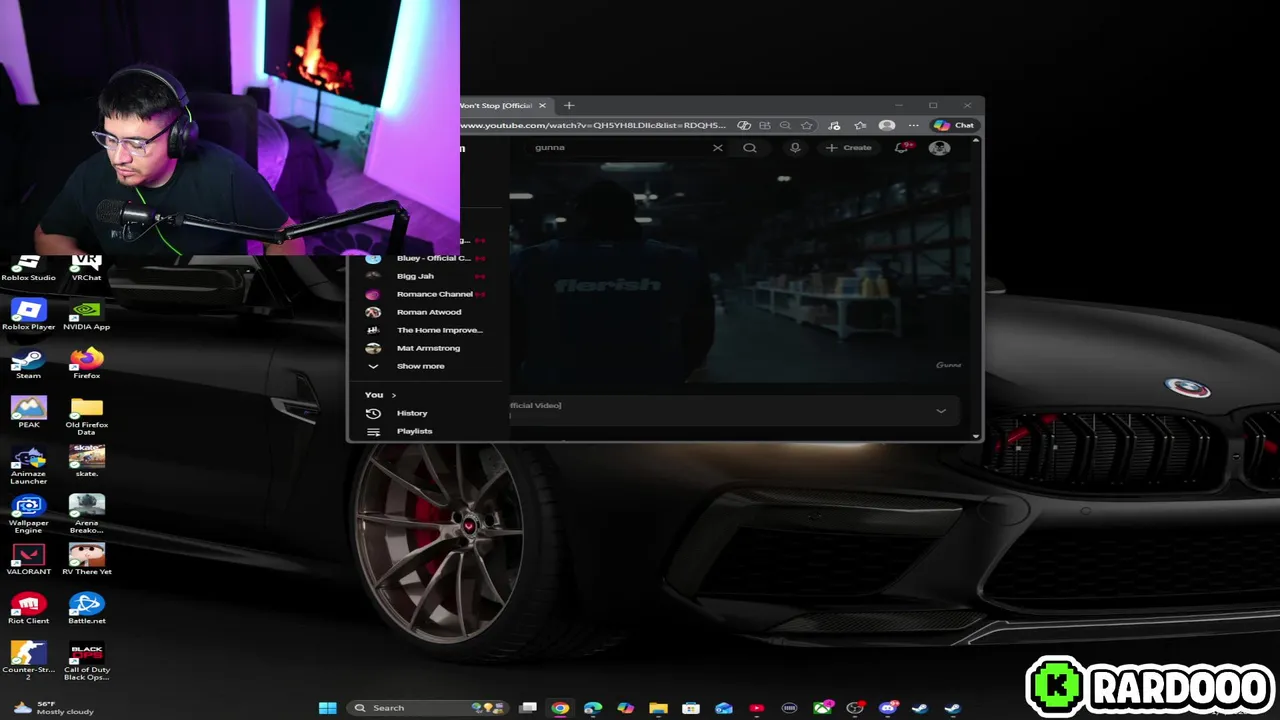The width and height of the screenshot is (1280, 720).
Task: Open the Steam desktop shortcut
Action: pyautogui.click(x=28, y=364)
